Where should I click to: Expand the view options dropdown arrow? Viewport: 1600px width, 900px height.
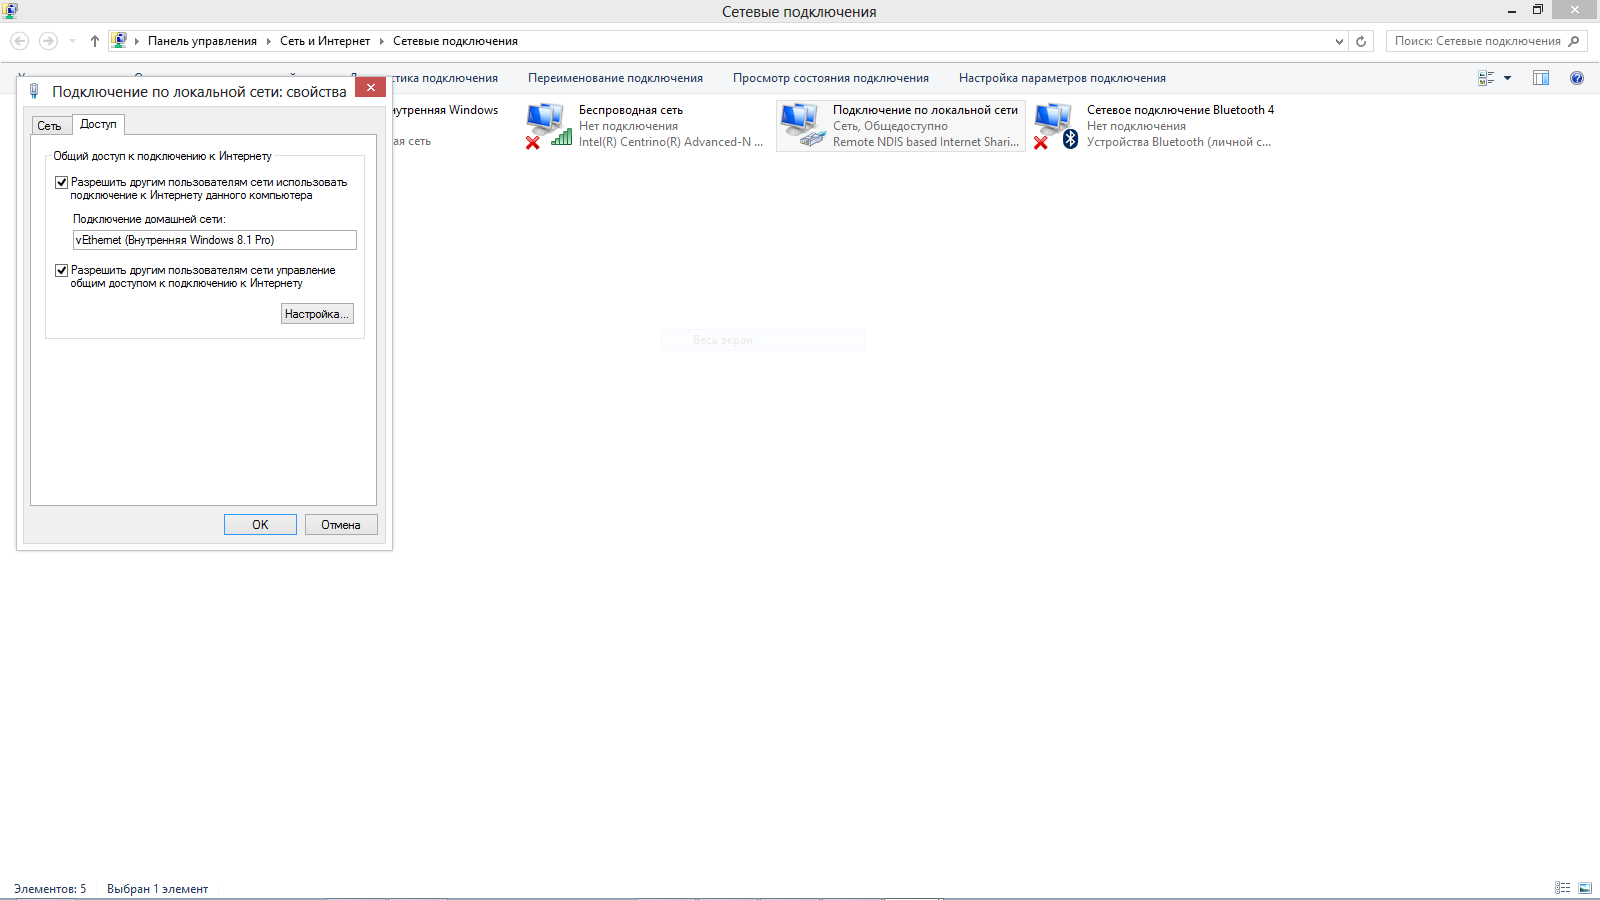[x=1507, y=78]
